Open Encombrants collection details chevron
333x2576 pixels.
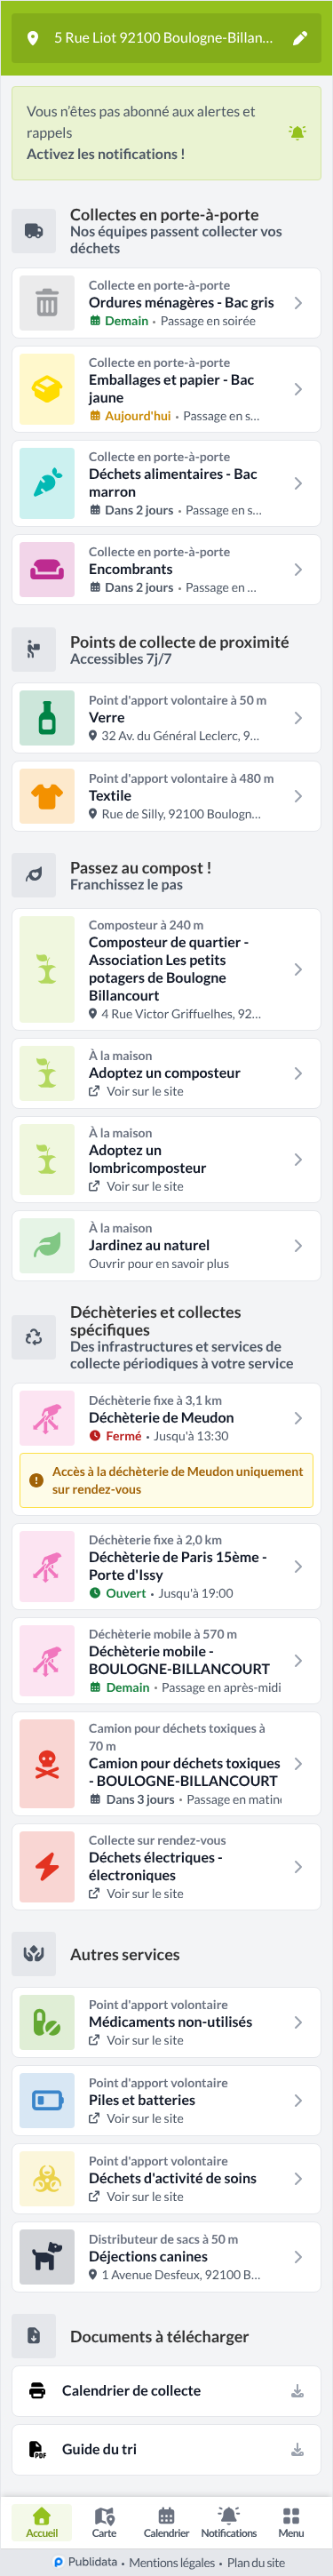298,570
